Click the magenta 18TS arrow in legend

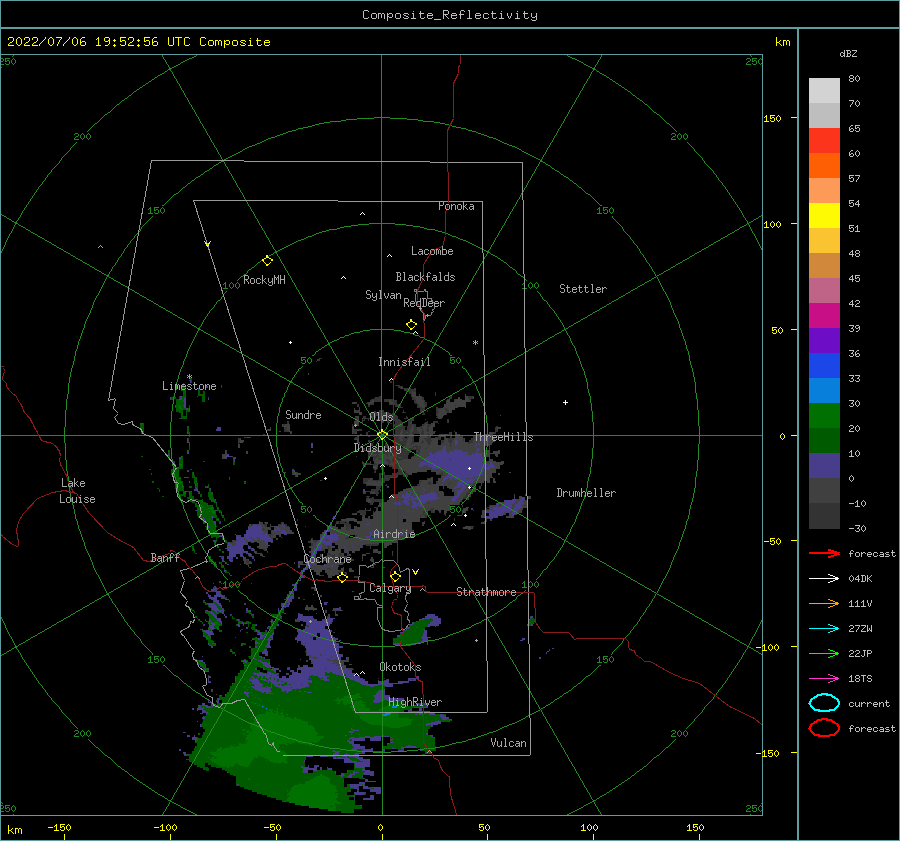pos(824,679)
